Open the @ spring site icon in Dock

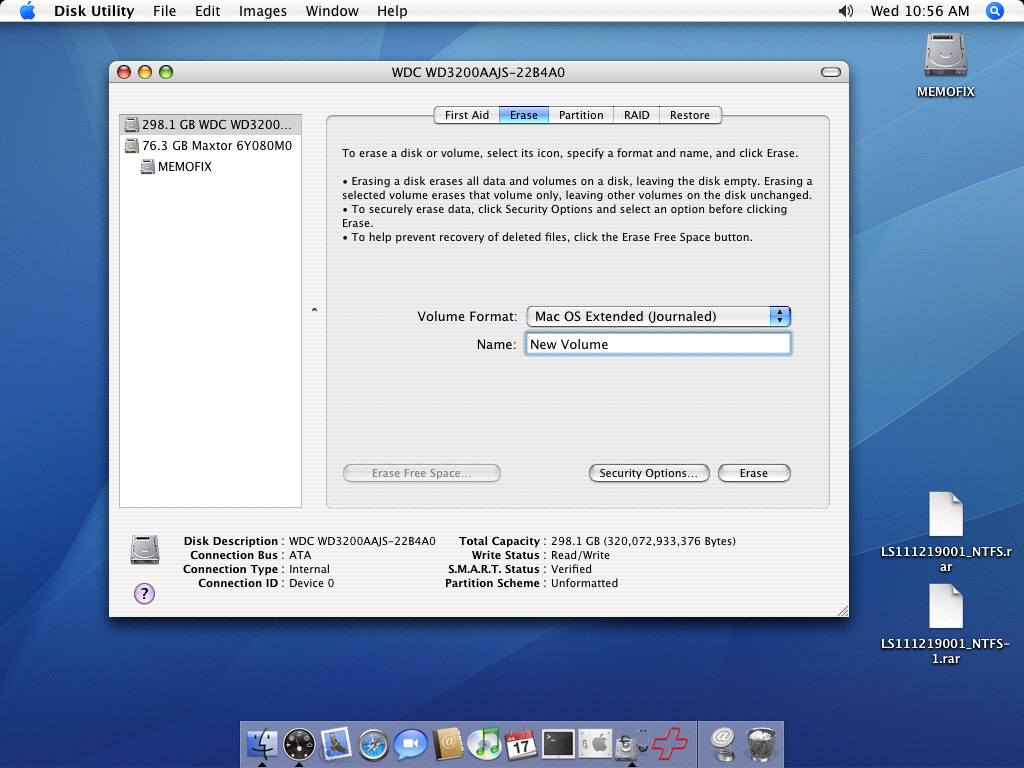723,744
